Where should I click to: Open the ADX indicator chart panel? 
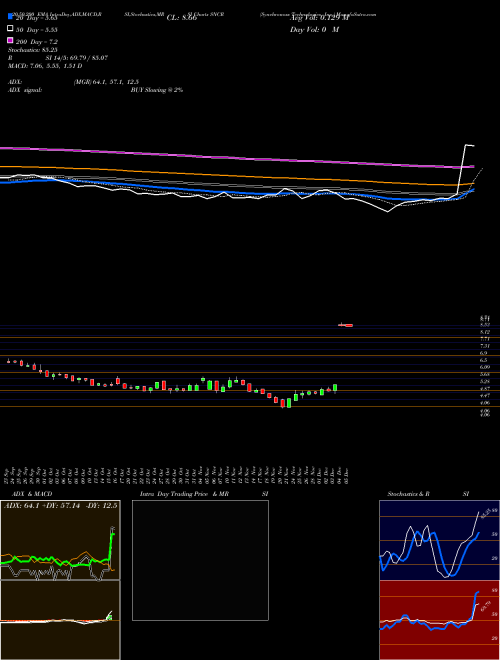point(60,540)
